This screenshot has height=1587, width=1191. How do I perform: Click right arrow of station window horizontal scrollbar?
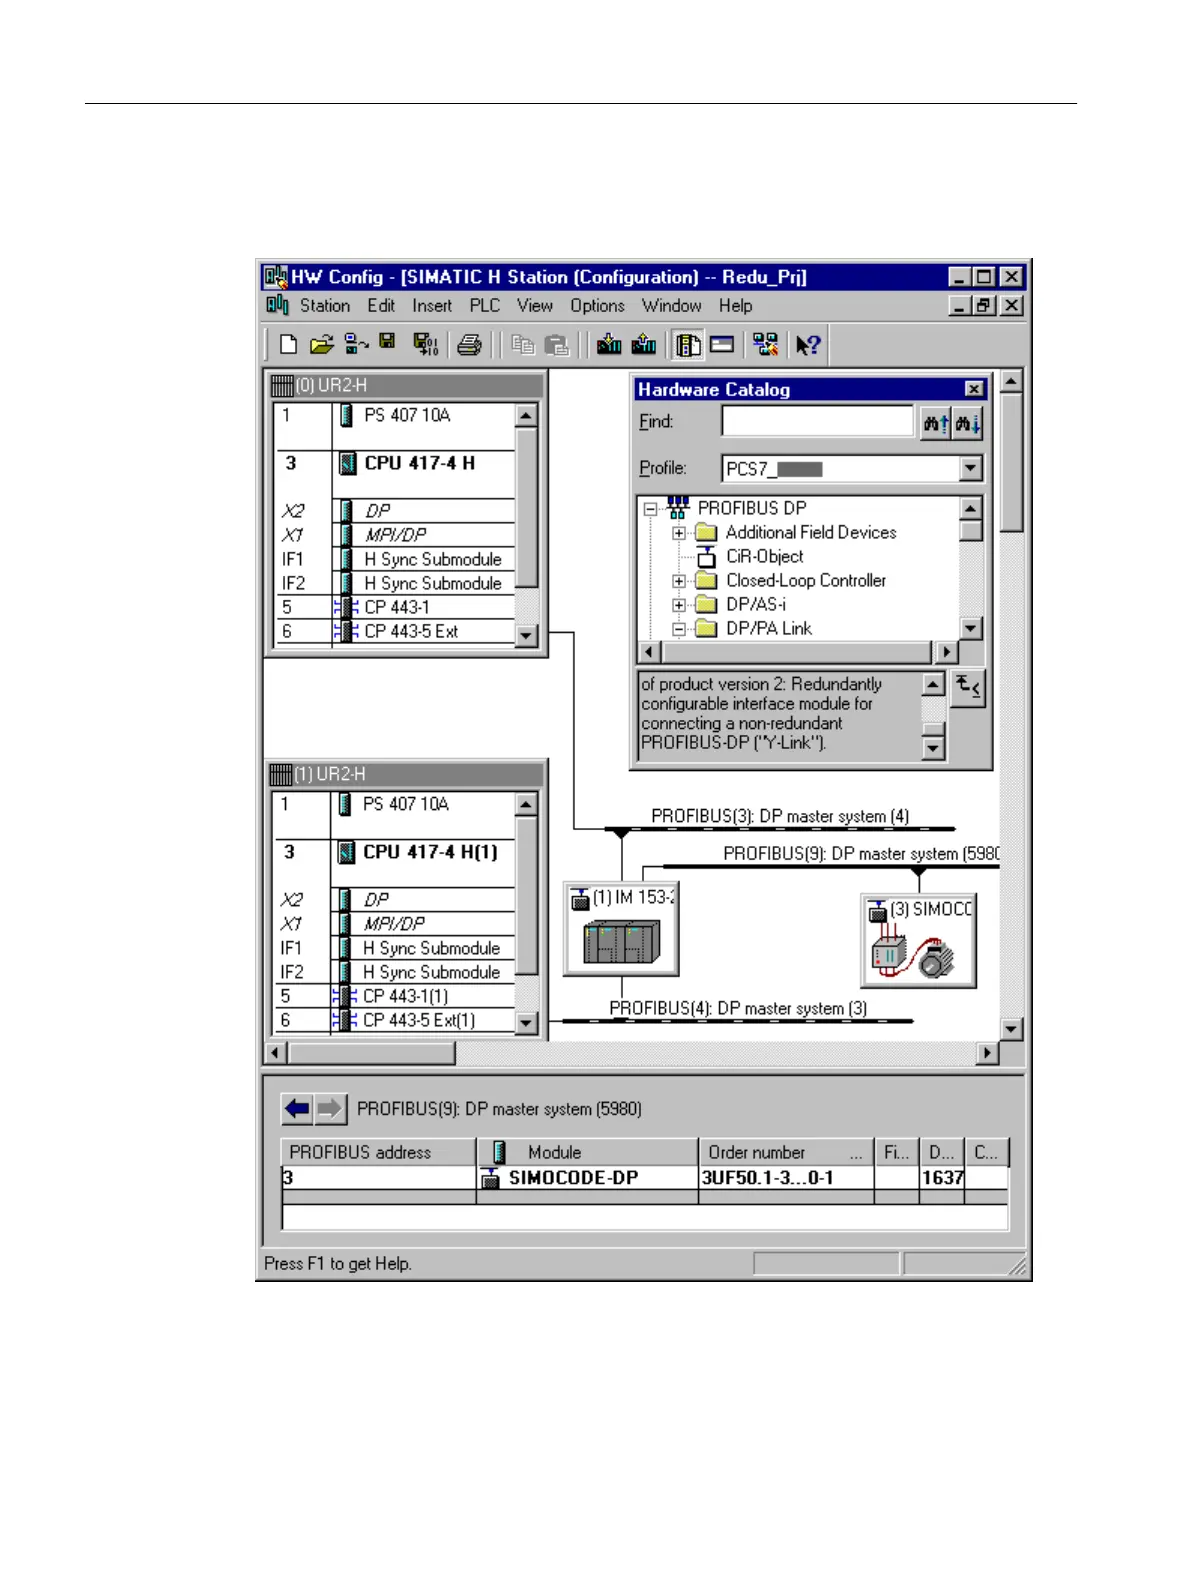[988, 1053]
